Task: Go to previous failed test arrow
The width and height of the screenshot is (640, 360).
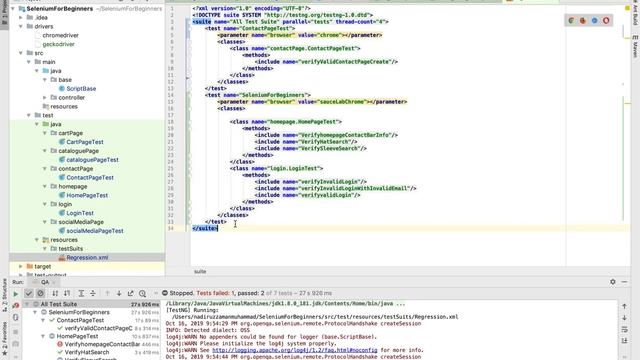Action: point(107,293)
